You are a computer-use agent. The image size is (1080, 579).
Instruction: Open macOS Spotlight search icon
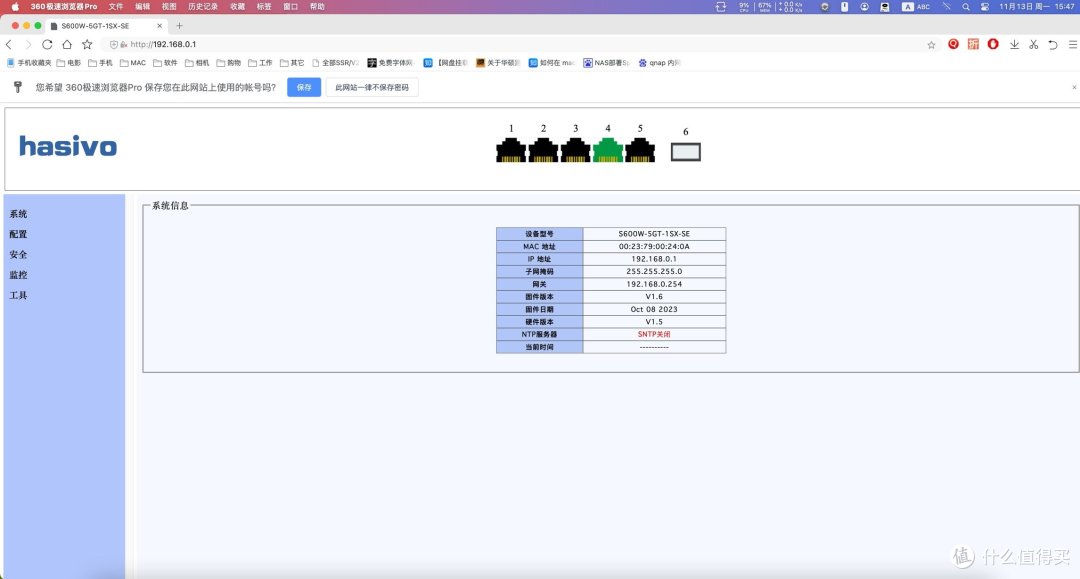point(966,7)
